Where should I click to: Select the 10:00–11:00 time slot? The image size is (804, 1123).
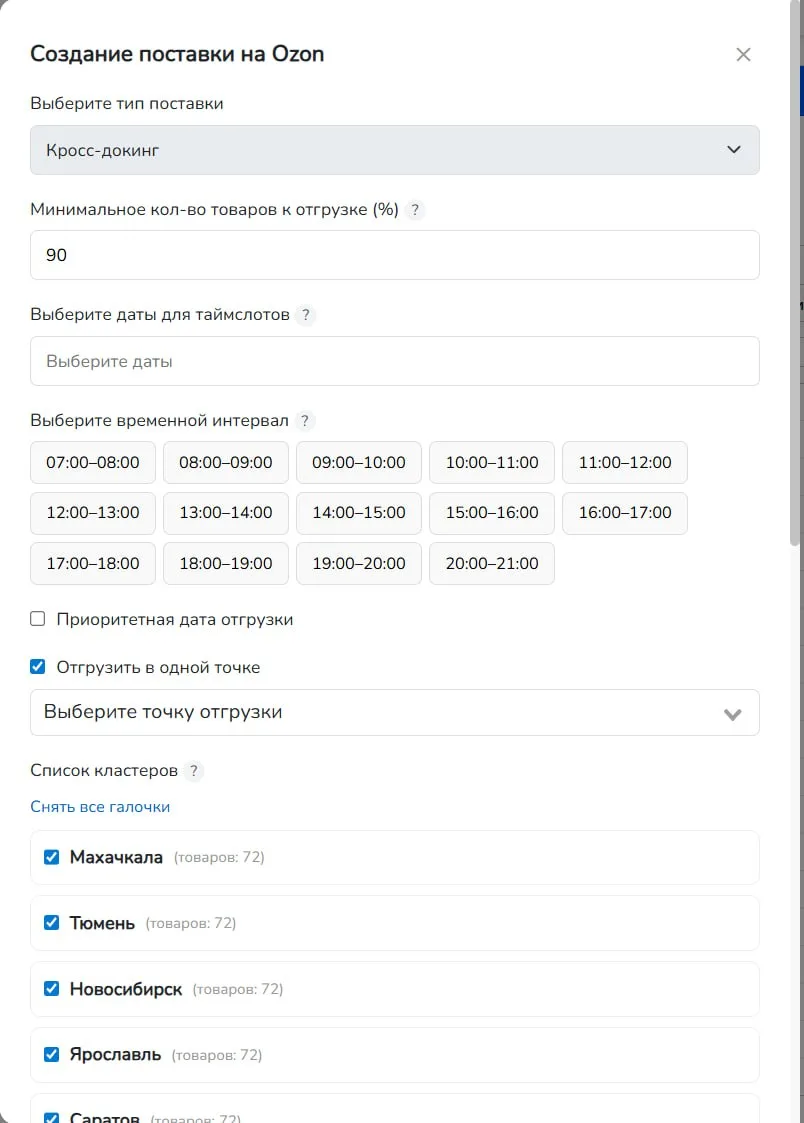click(x=492, y=463)
